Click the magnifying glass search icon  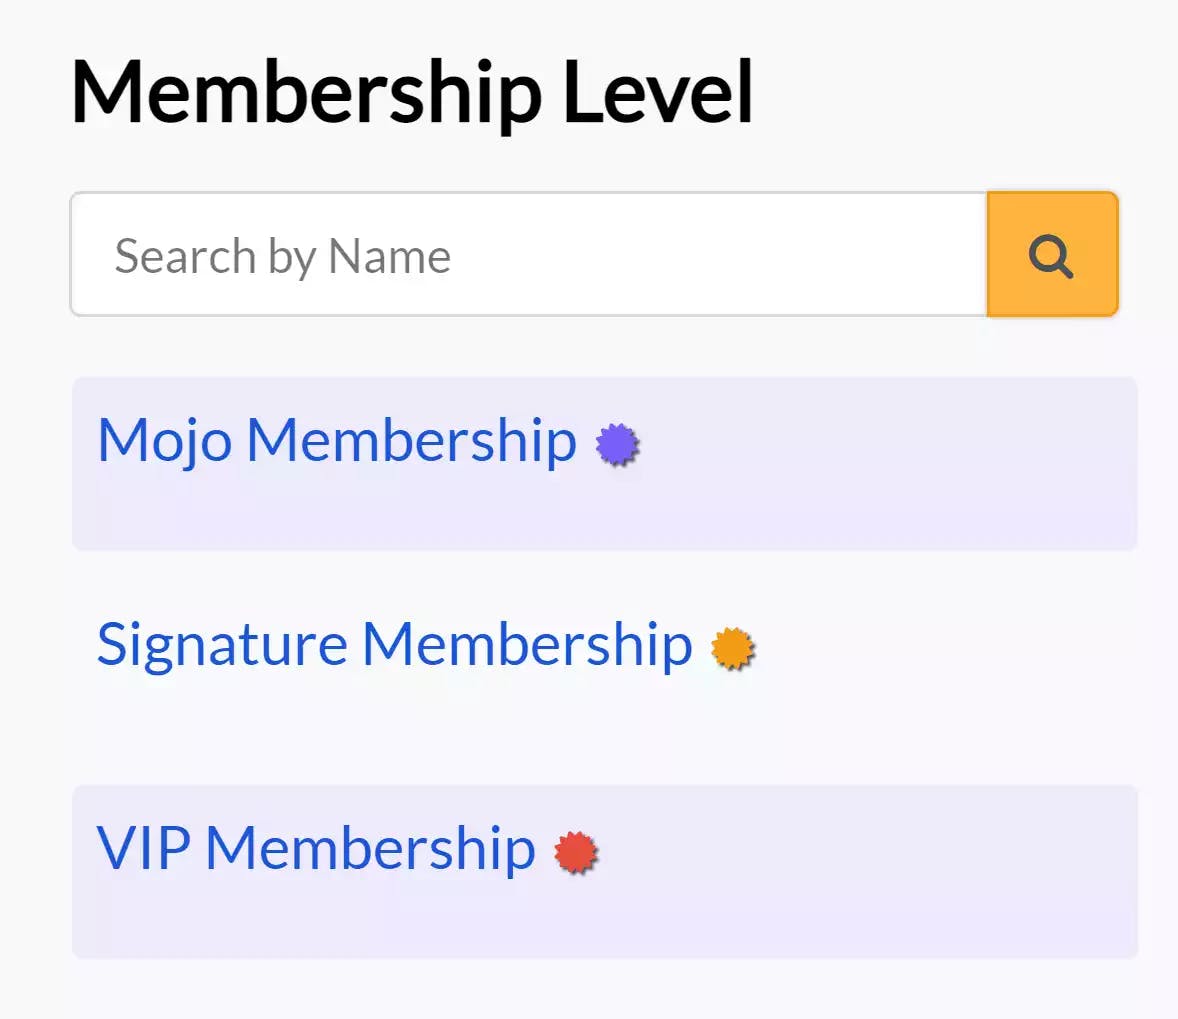tap(1051, 255)
